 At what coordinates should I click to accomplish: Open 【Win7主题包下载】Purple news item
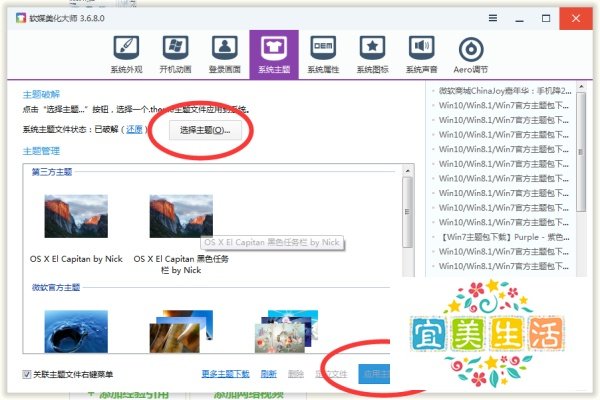point(504,237)
